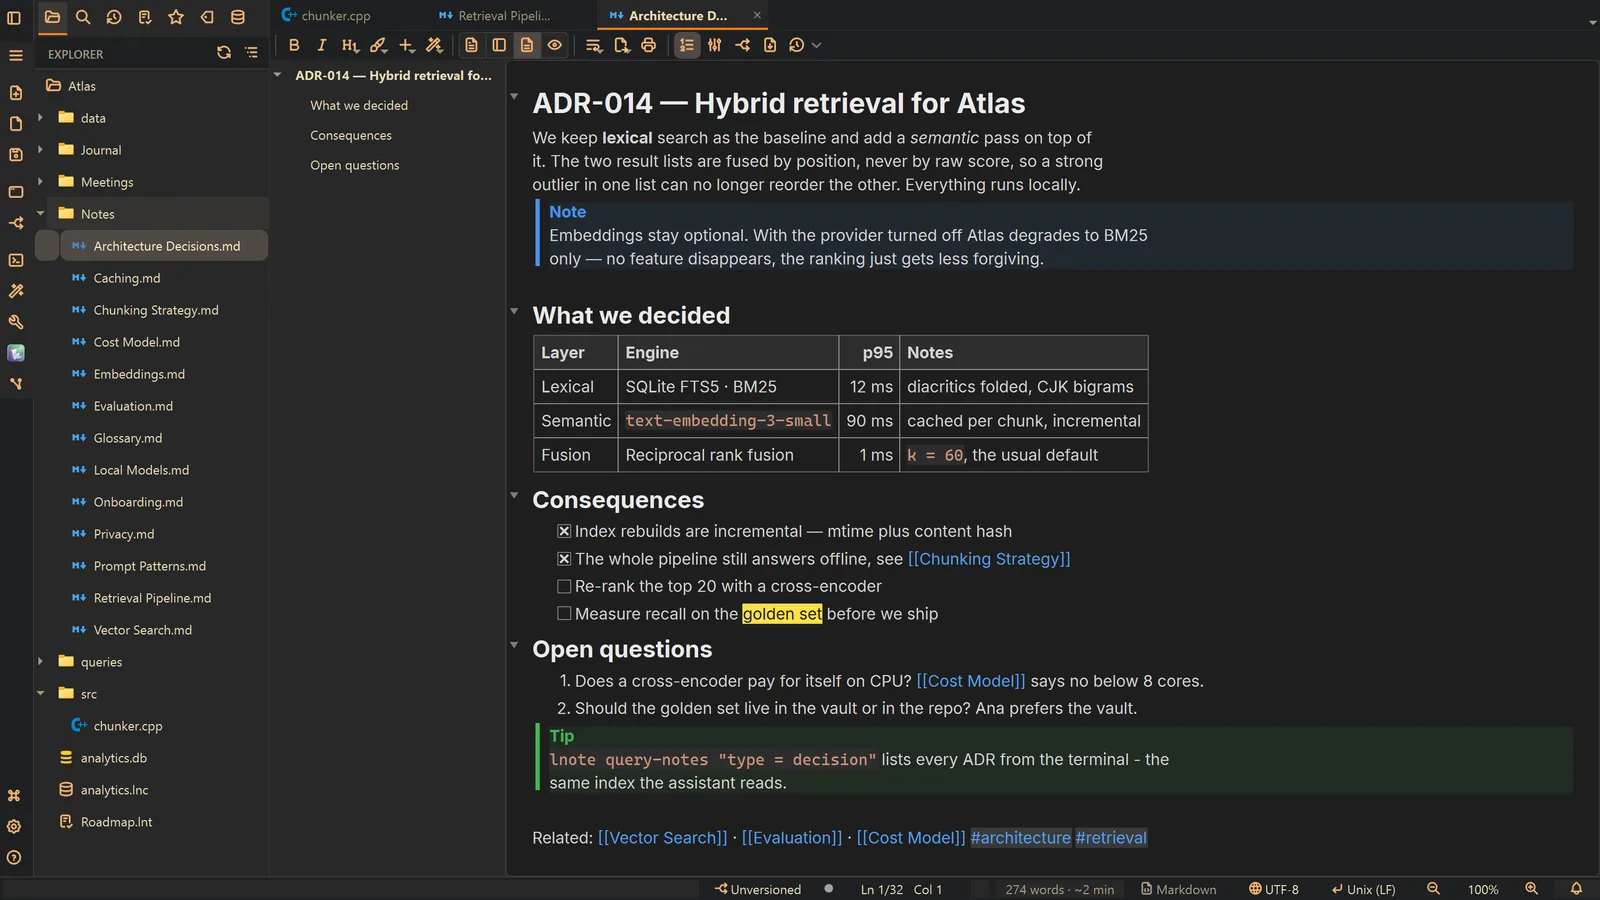This screenshot has width=1600, height=900.
Task: Collapse the Consequences heading fold arrow
Action: click(x=514, y=496)
